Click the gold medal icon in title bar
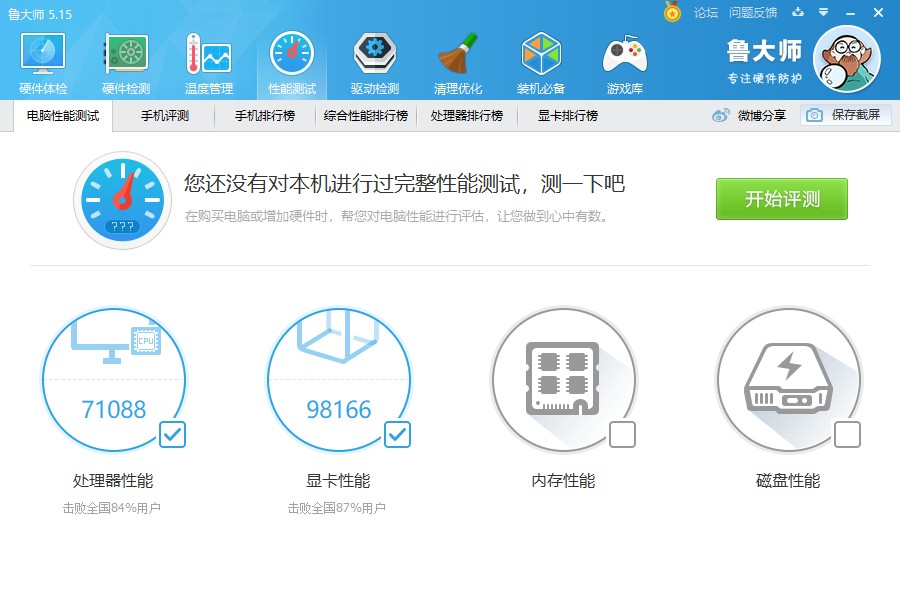Screen dimensions: 900x600 (x=672, y=11)
